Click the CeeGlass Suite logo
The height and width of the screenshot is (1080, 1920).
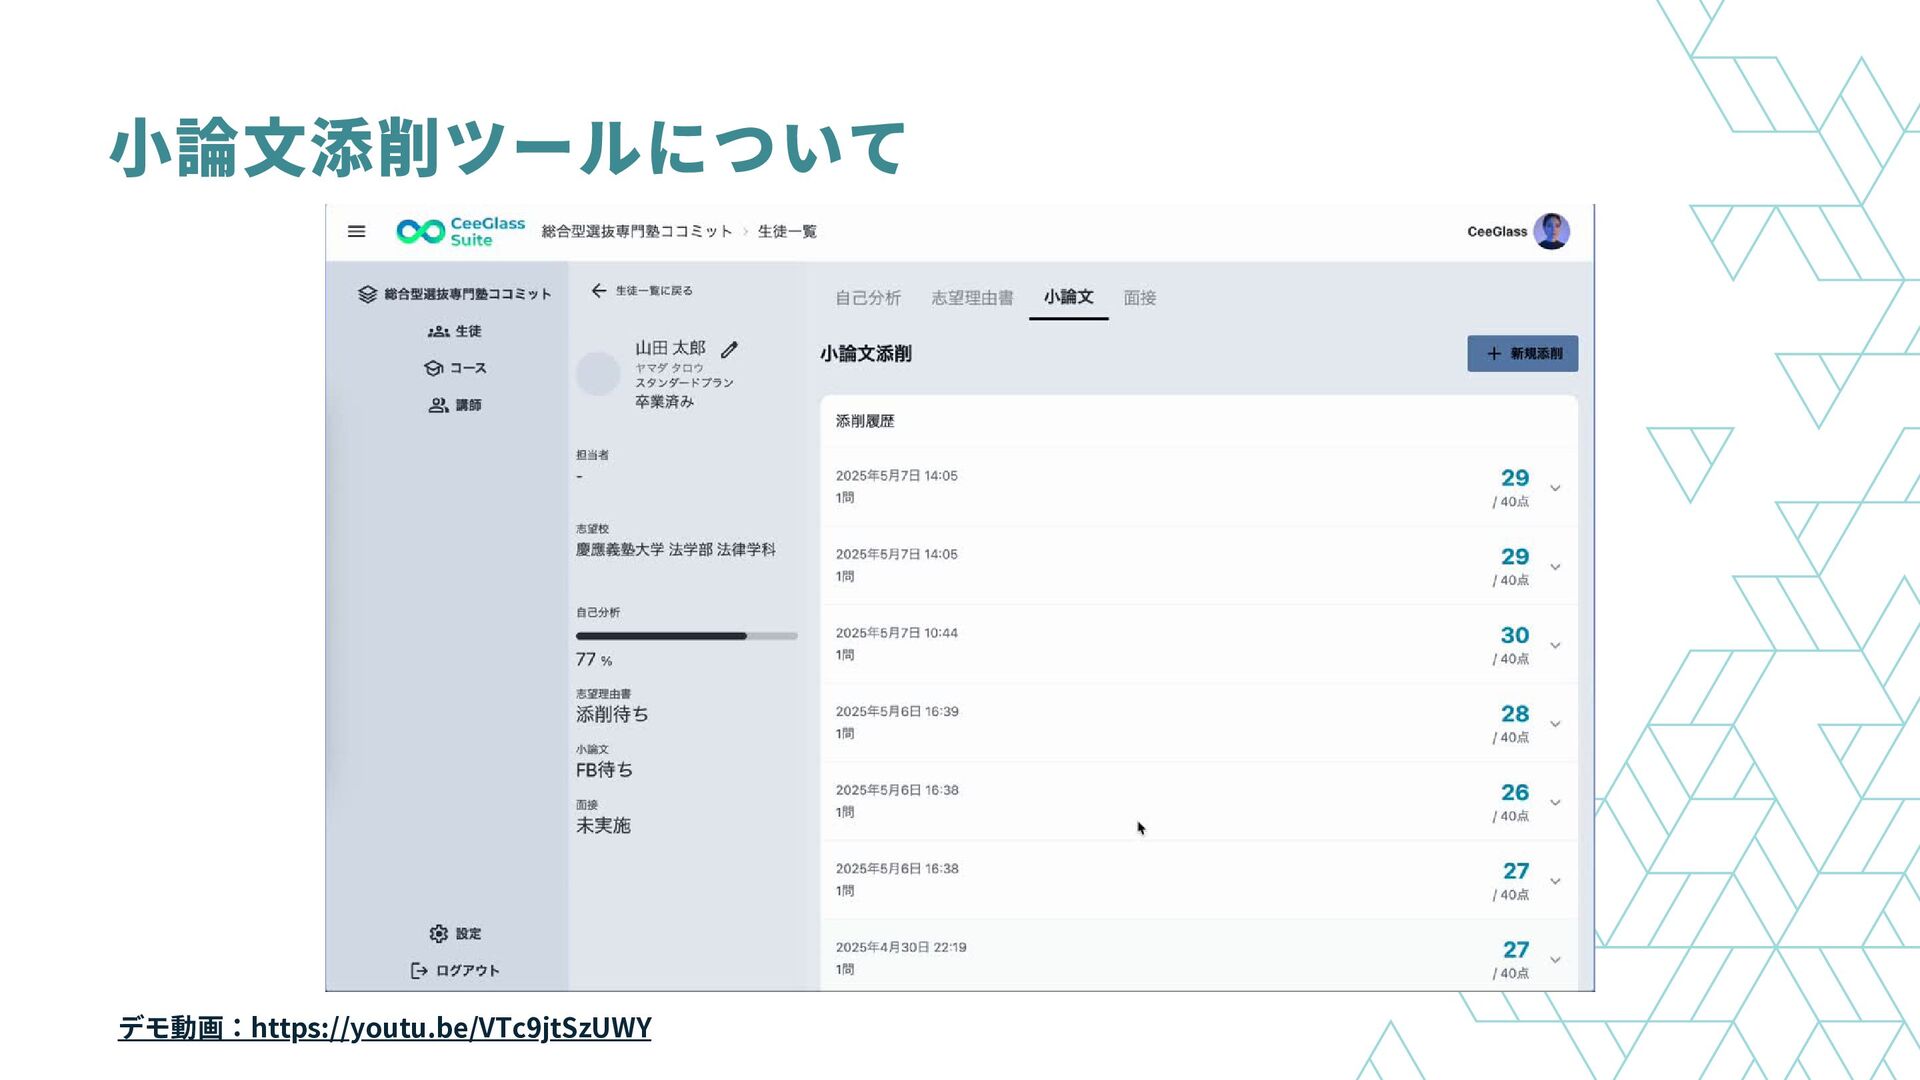461,231
